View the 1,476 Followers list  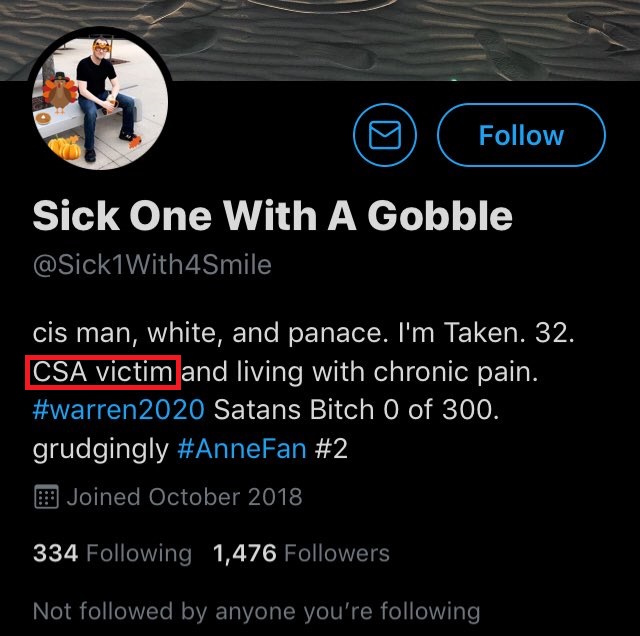coord(301,553)
